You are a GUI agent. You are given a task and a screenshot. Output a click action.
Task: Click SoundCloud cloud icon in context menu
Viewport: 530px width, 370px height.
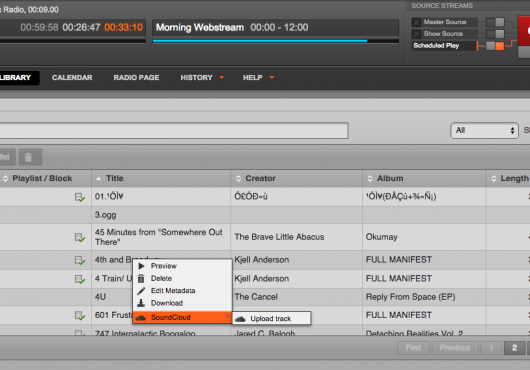pos(141,318)
